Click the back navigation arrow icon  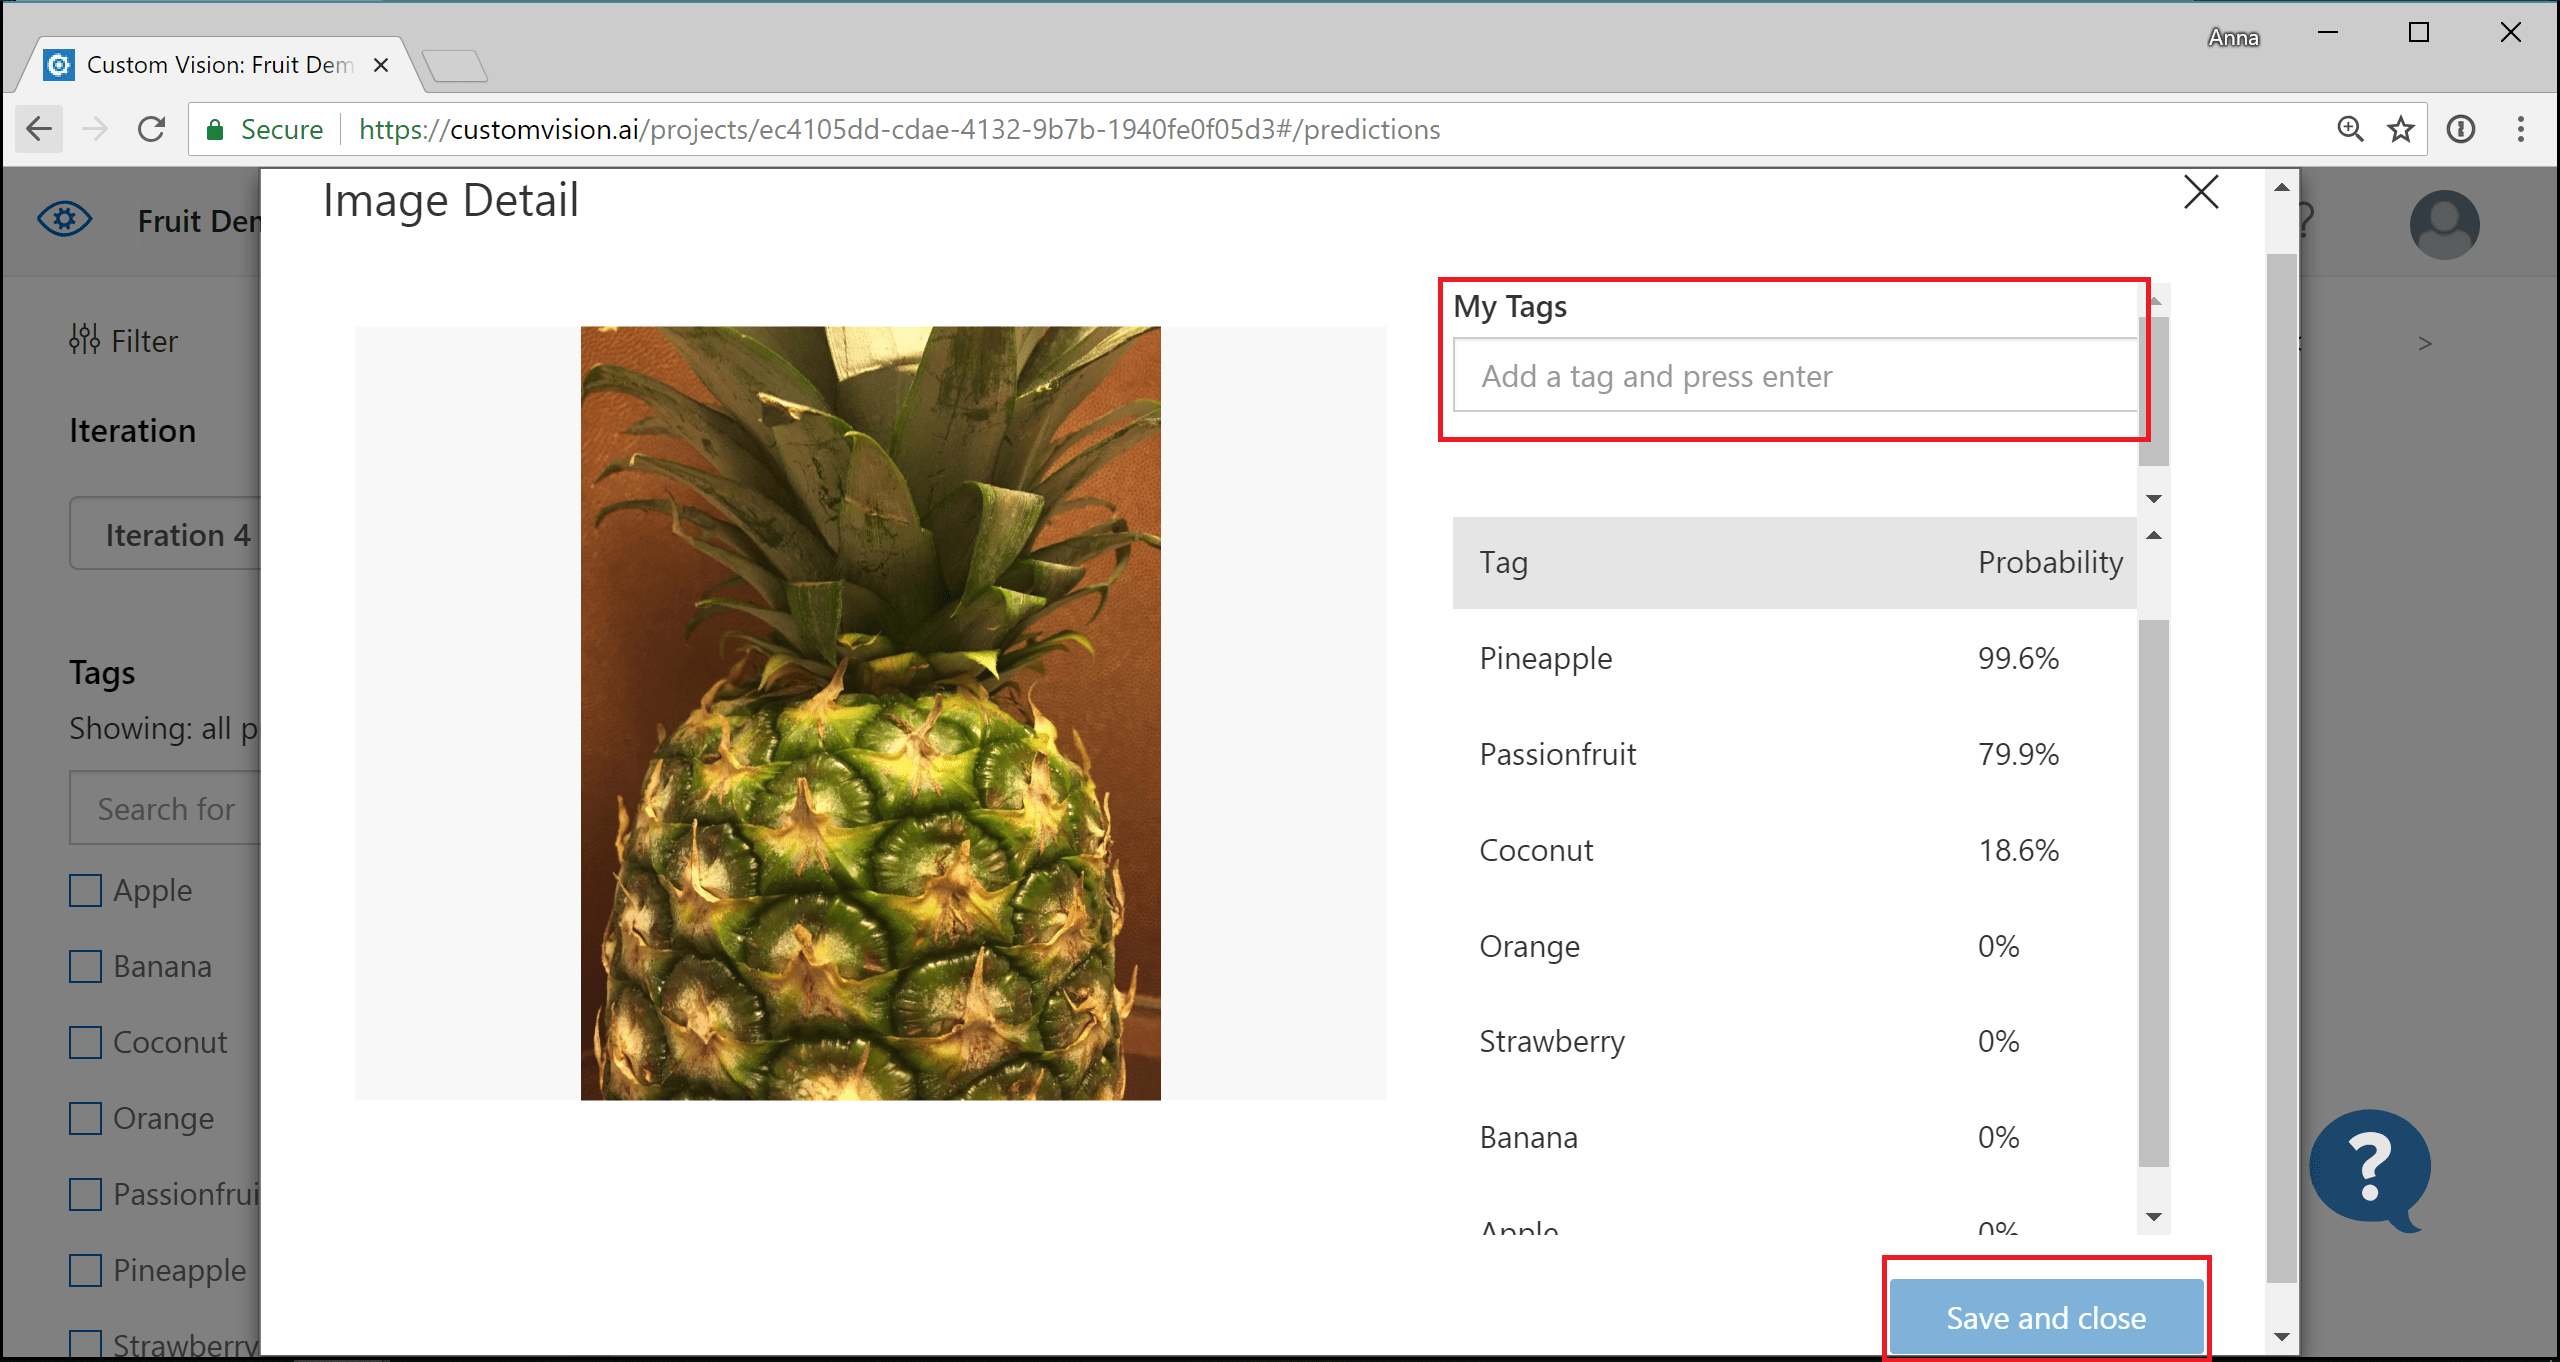coord(37,129)
